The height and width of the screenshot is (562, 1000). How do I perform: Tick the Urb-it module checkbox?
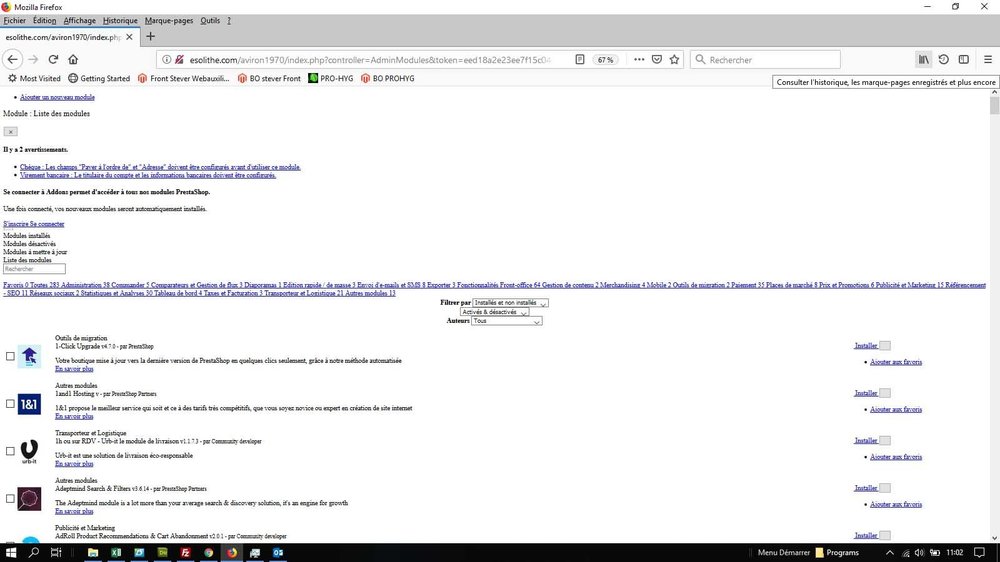tap(10, 451)
